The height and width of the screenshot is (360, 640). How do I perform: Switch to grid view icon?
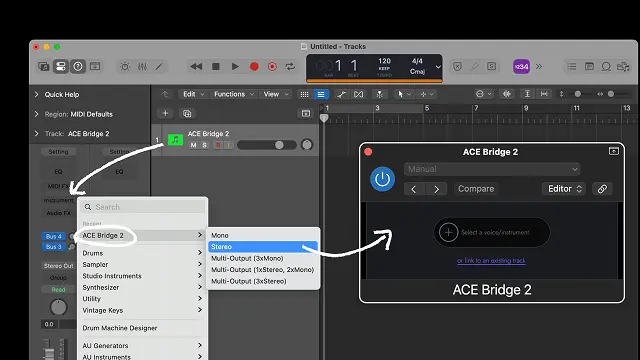pos(304,94)
